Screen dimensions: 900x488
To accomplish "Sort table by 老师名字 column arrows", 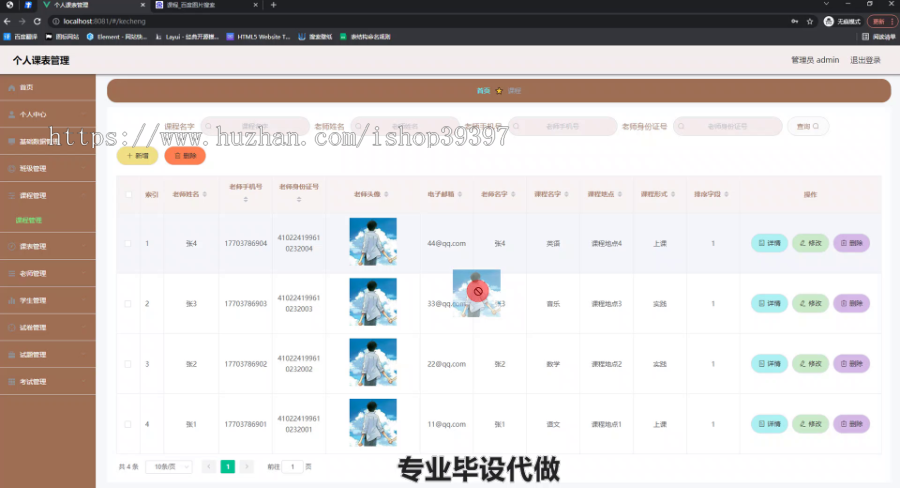I will click(513, 194).
